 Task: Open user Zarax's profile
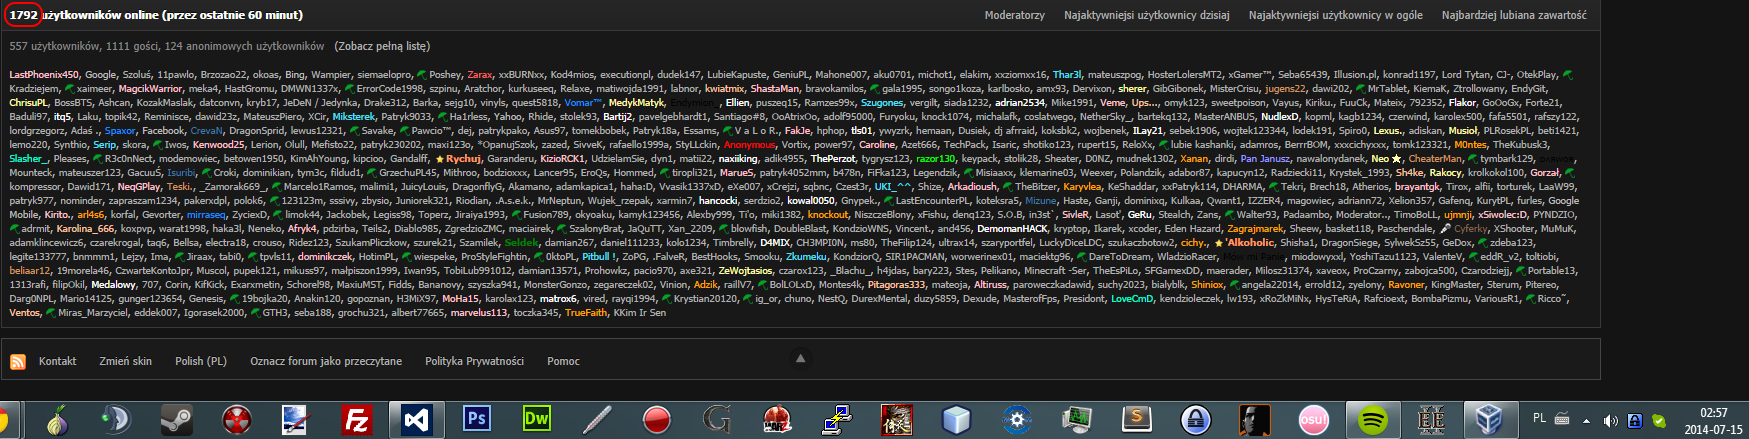pyautogui.click(x=480, y=75)
